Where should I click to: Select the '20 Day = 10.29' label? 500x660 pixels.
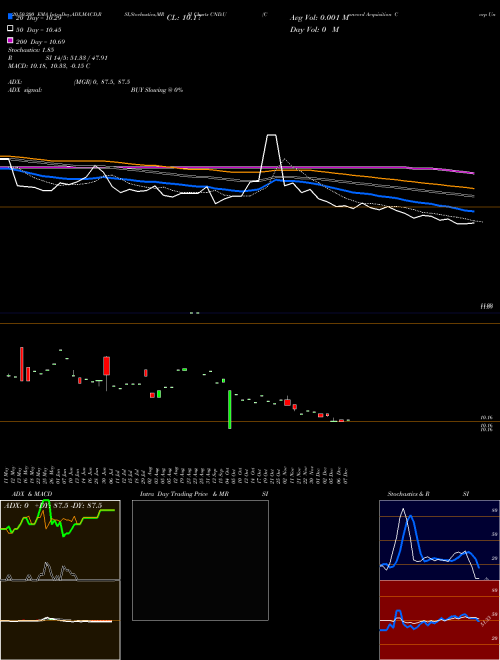coord(39,18)
